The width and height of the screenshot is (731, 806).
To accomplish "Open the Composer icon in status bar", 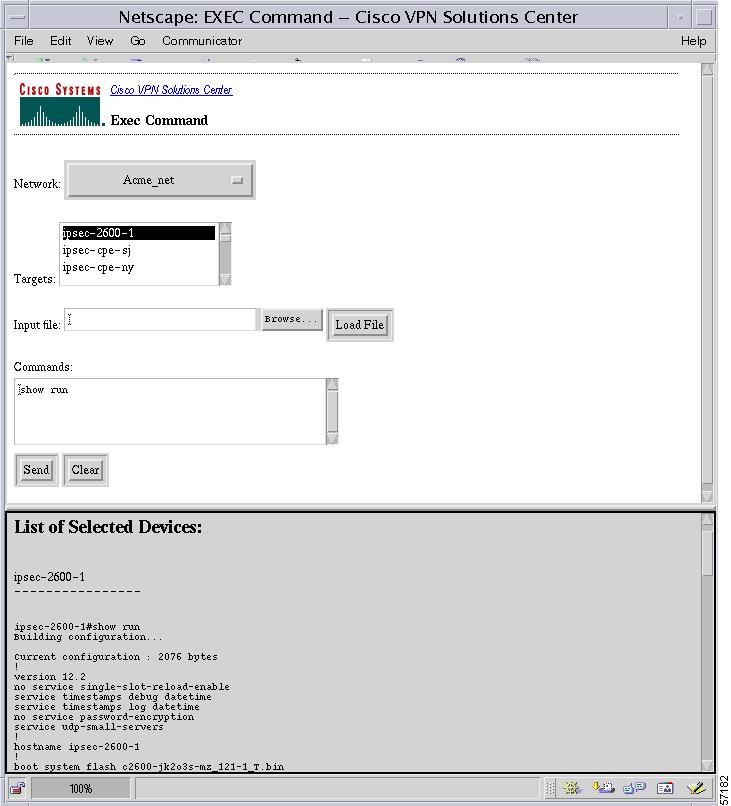I will point(696,787).
